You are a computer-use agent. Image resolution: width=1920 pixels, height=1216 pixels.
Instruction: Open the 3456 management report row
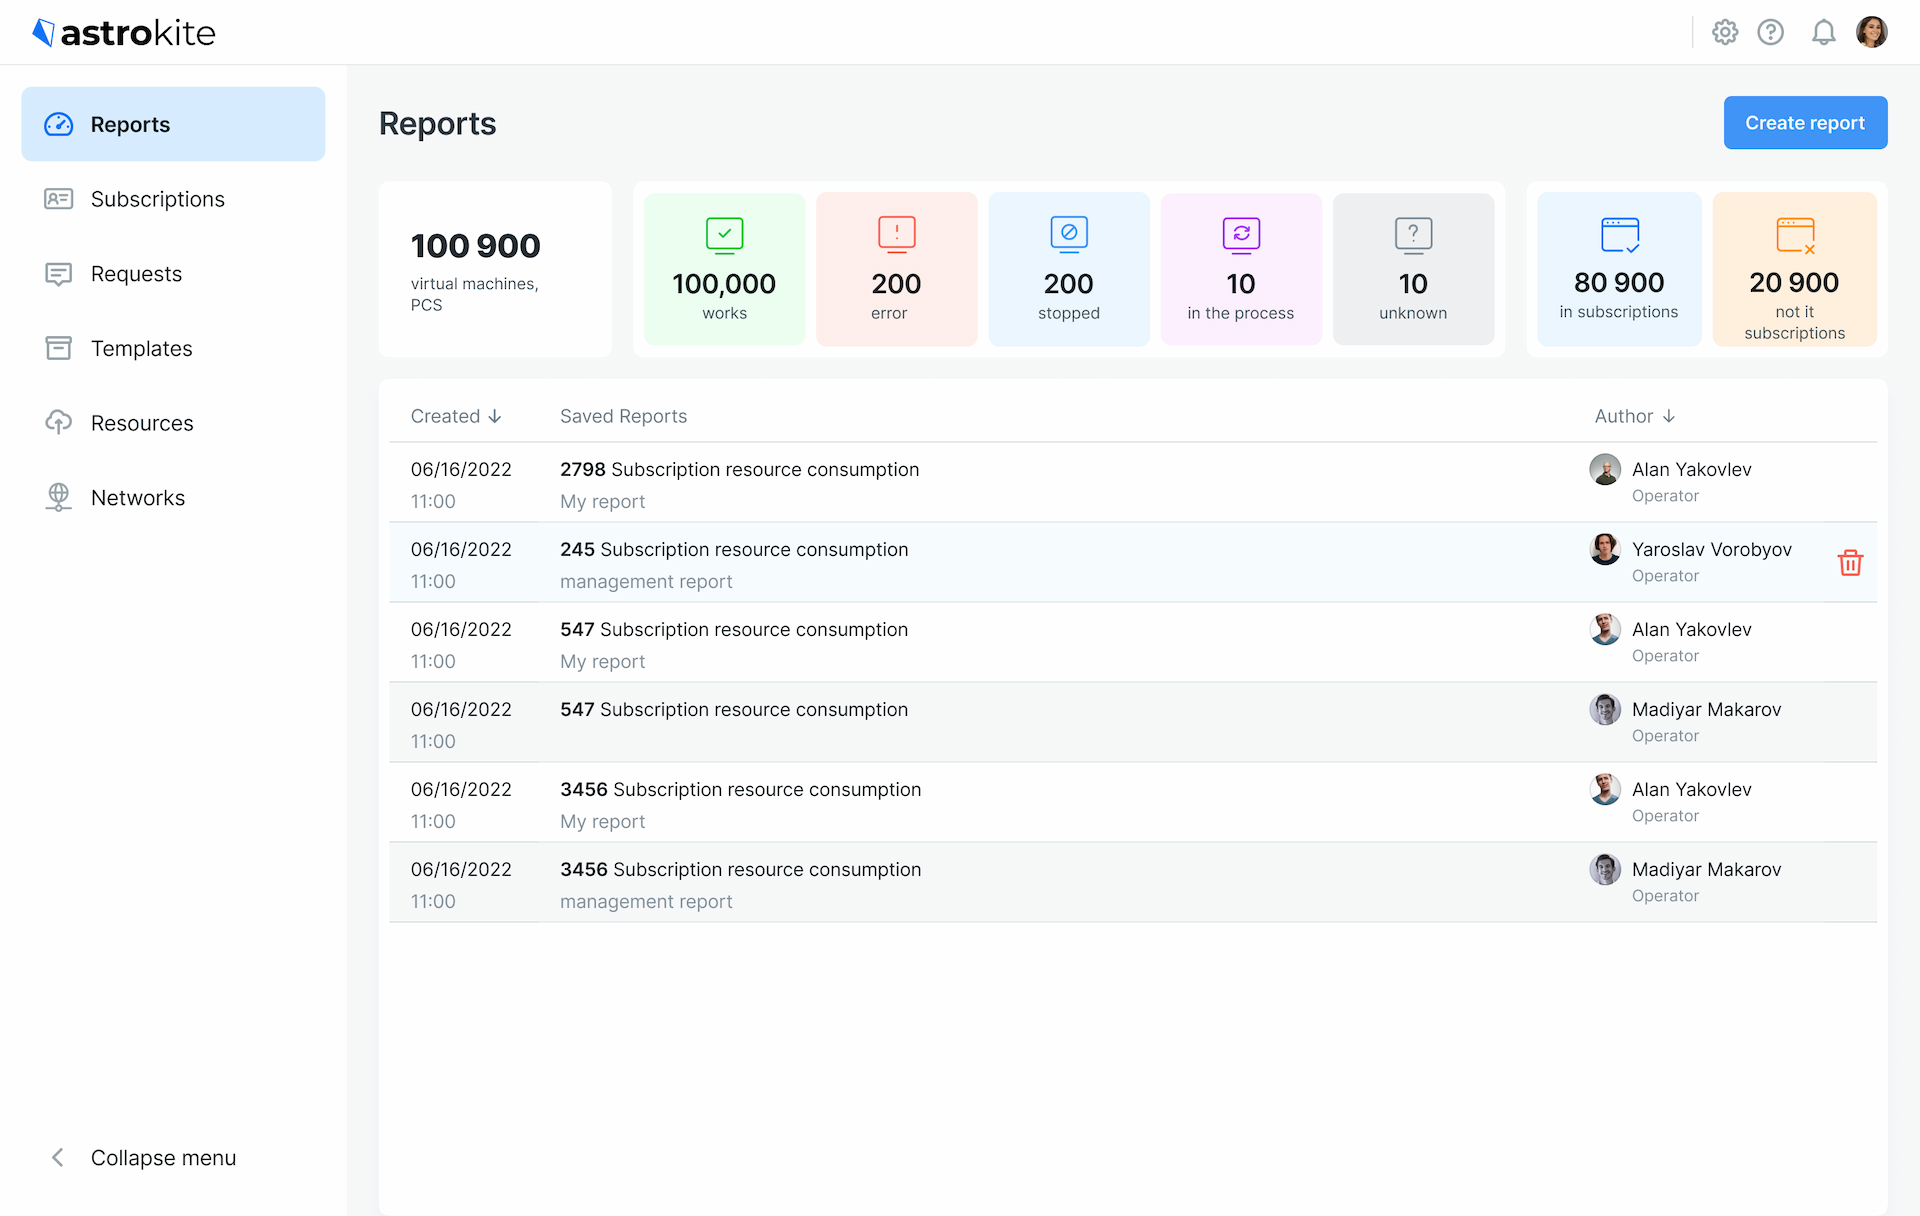[x=1132, y=883]
